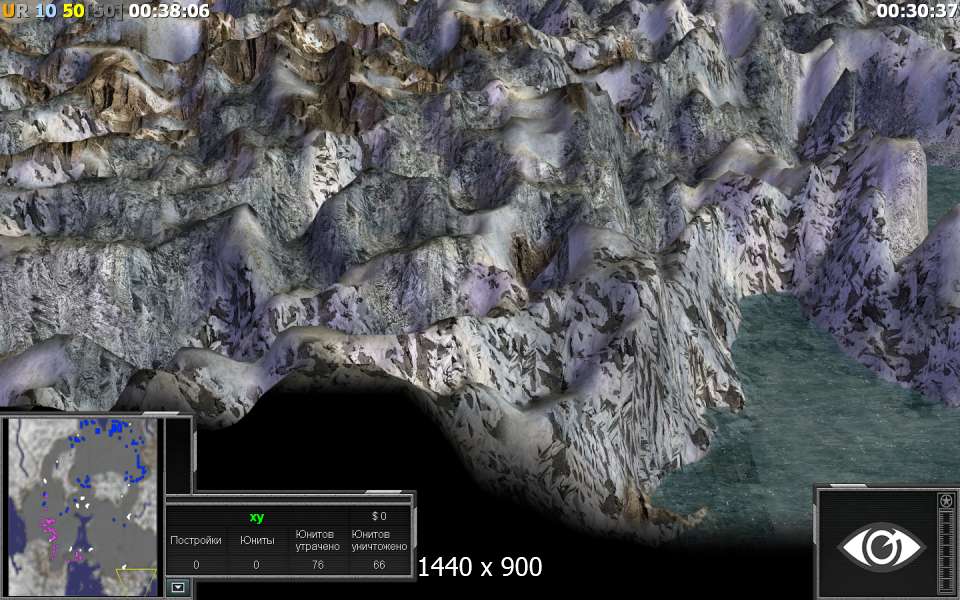
Task: Click the 'Юниты' column header
Action: click(257, 541)
